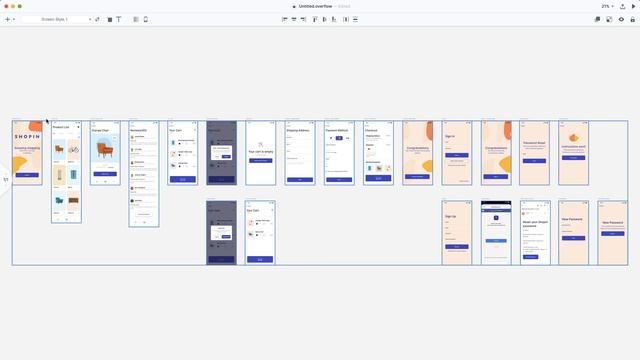Image resolution: width=640 pixels, height=360 pixels.
Task: Click the comments/notes icon at right toolbar
Action: pos(597,19)
